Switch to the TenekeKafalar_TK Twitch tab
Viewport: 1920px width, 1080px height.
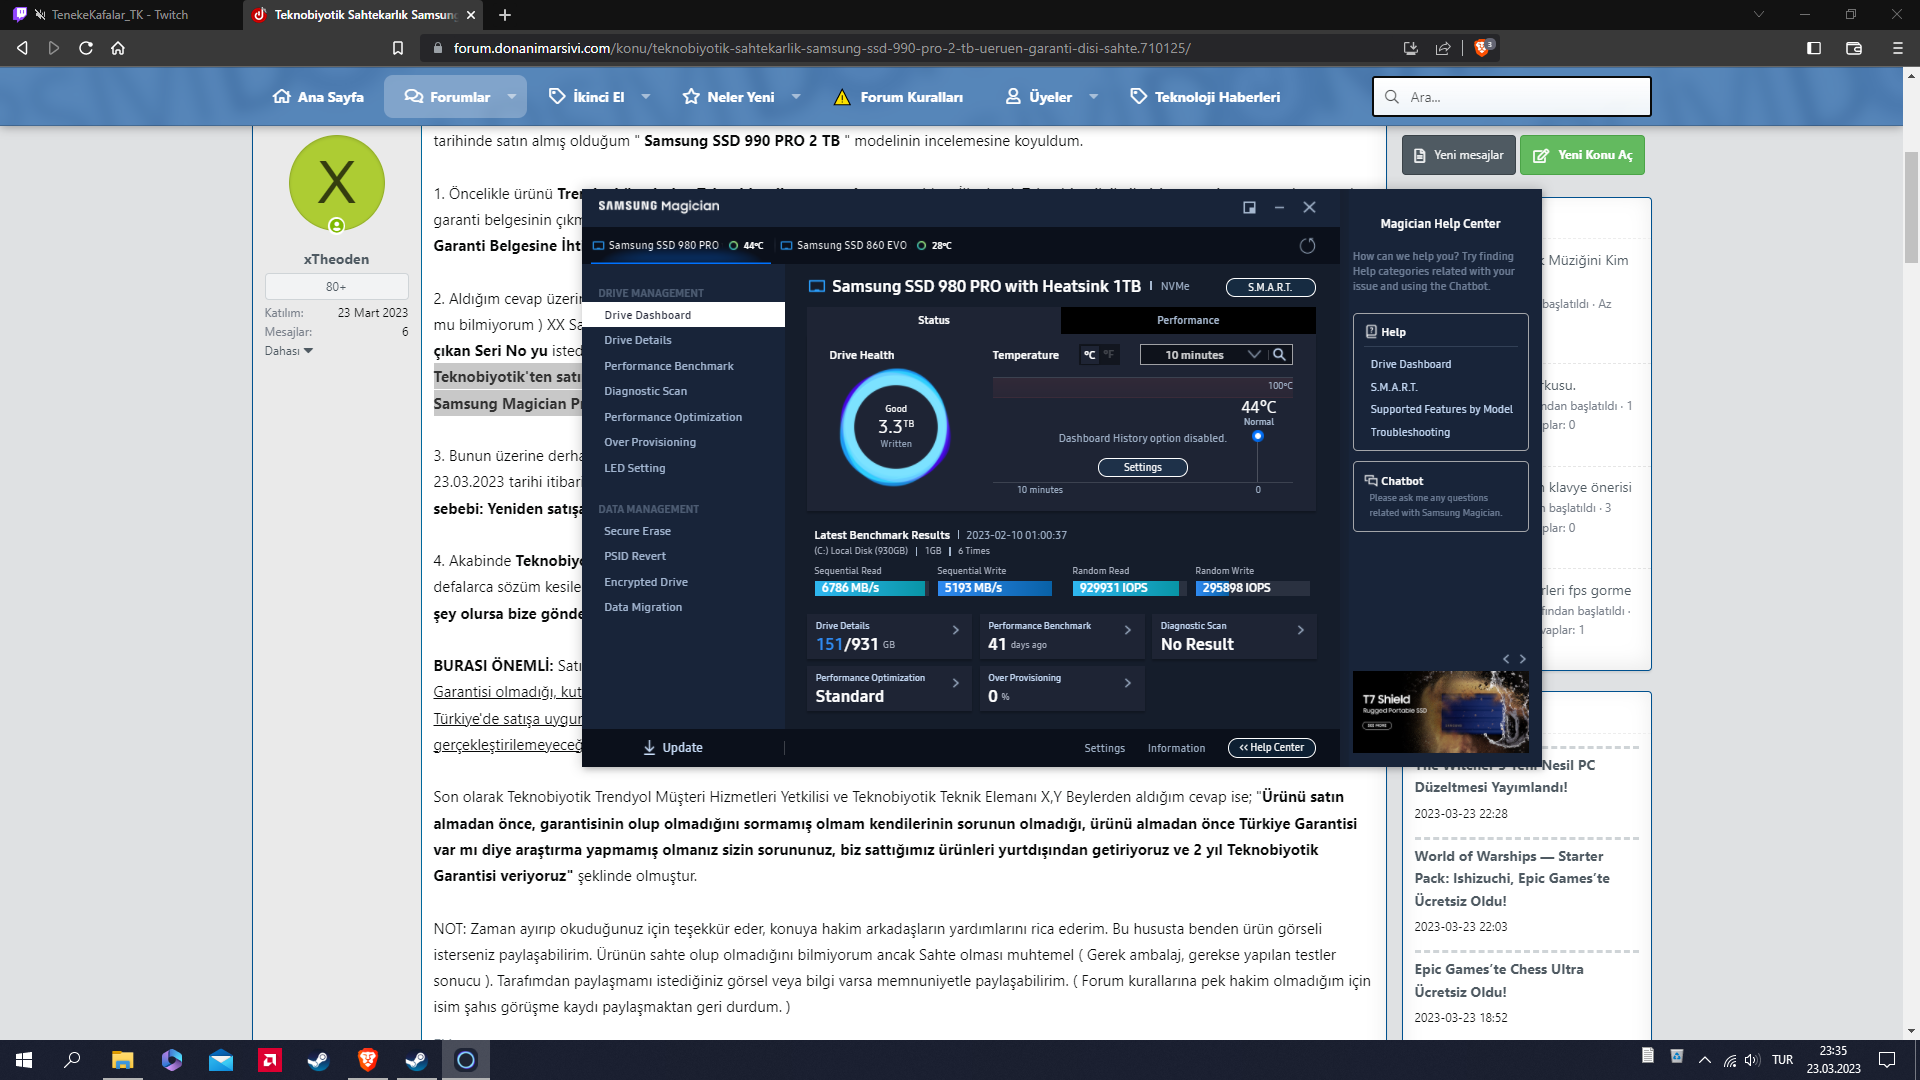pos(120,15)
